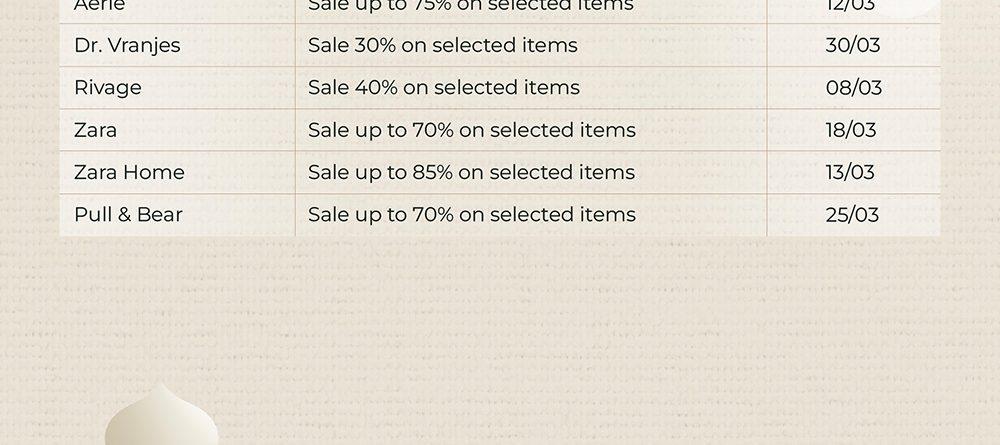
Task: Select Pull & Bear's 70% sale offer
Action: (x=472, y=215)
